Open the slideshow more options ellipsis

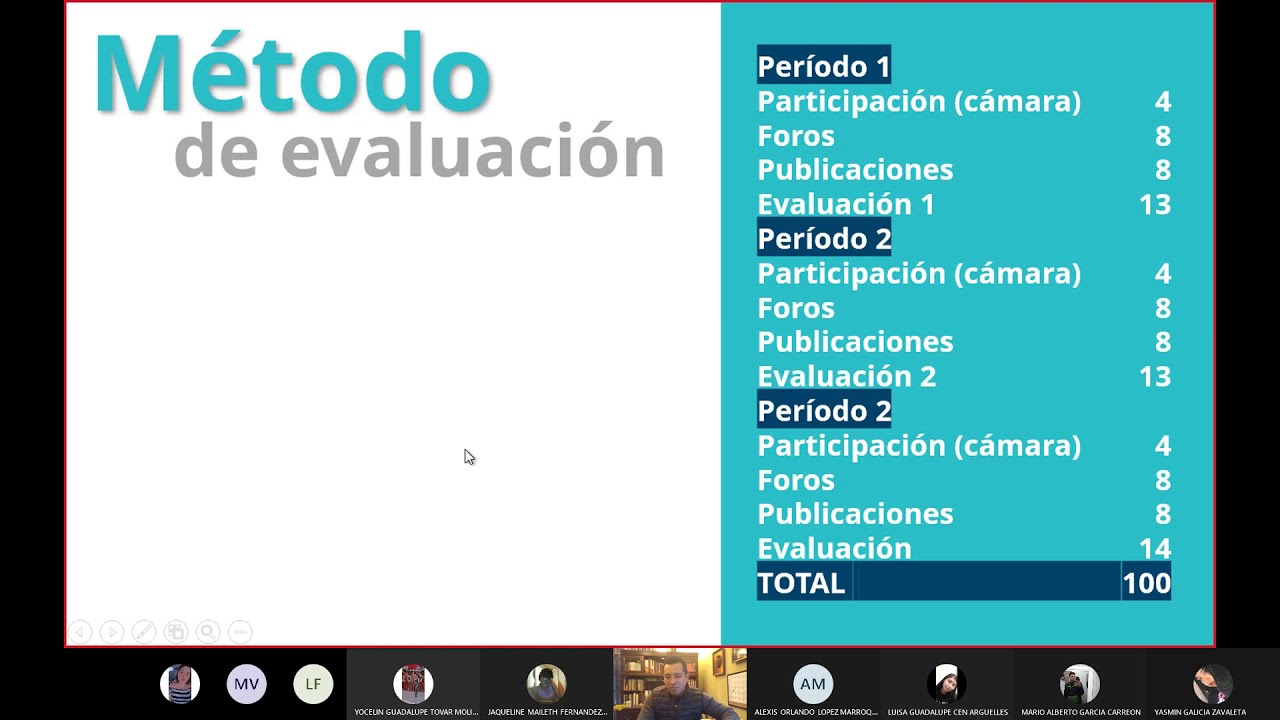coord(240,632)
